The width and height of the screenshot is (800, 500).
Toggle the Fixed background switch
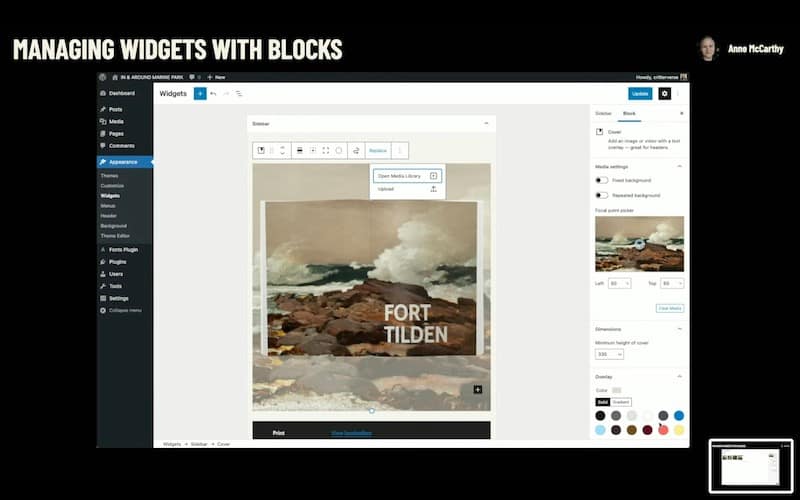pyautogui.click(x=602, y=180)
